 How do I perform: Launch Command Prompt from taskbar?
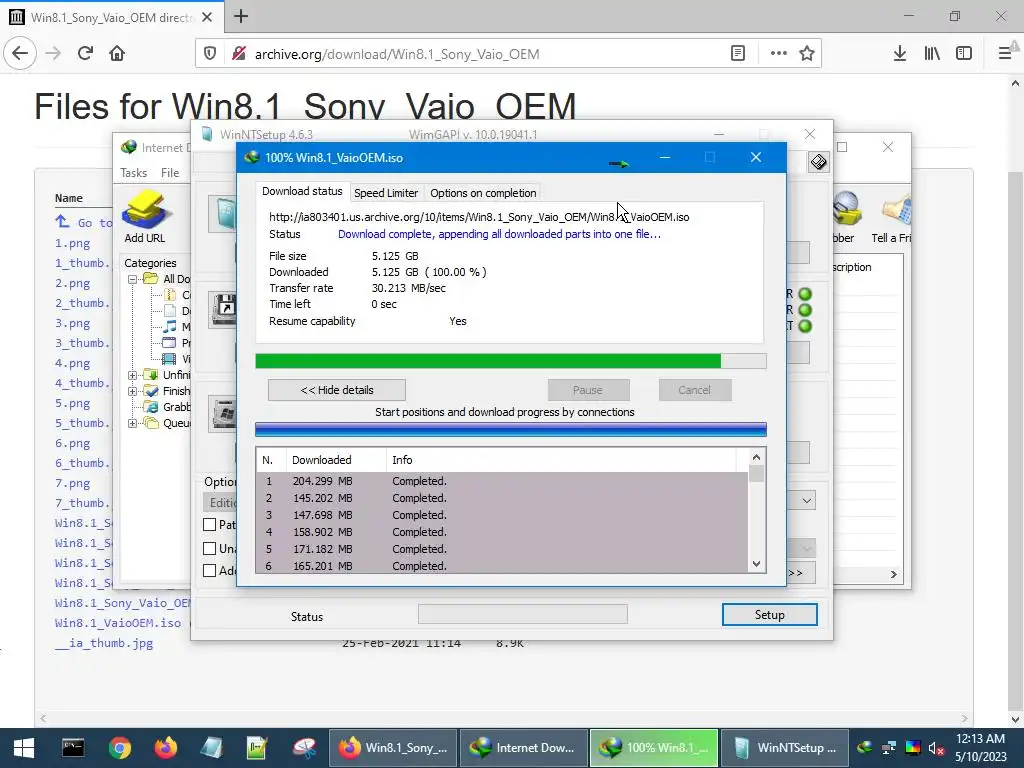(72, 748)
